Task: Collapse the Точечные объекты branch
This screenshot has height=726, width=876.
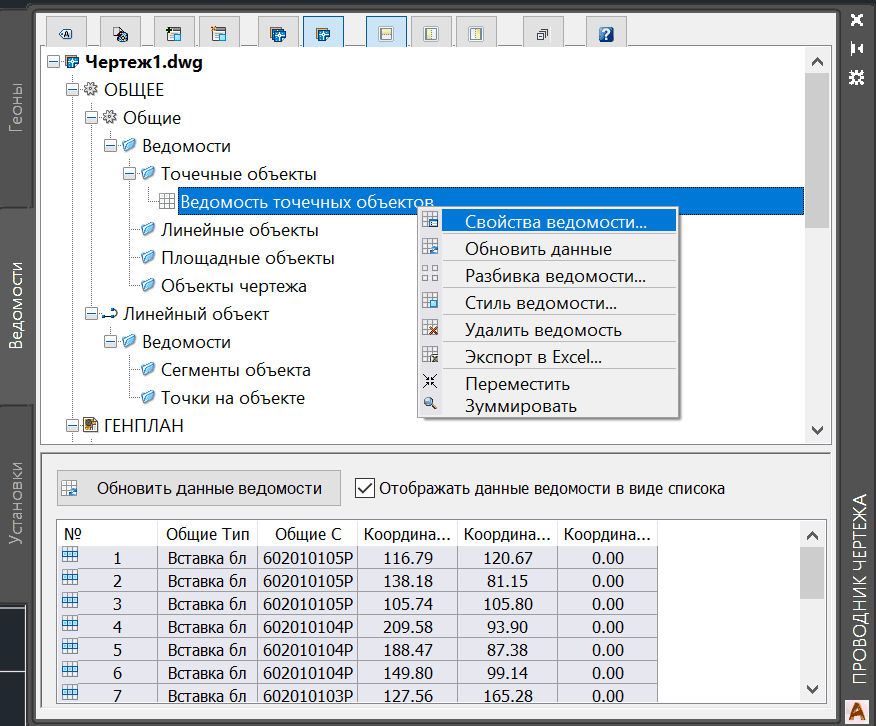Action: click(129, 174)
